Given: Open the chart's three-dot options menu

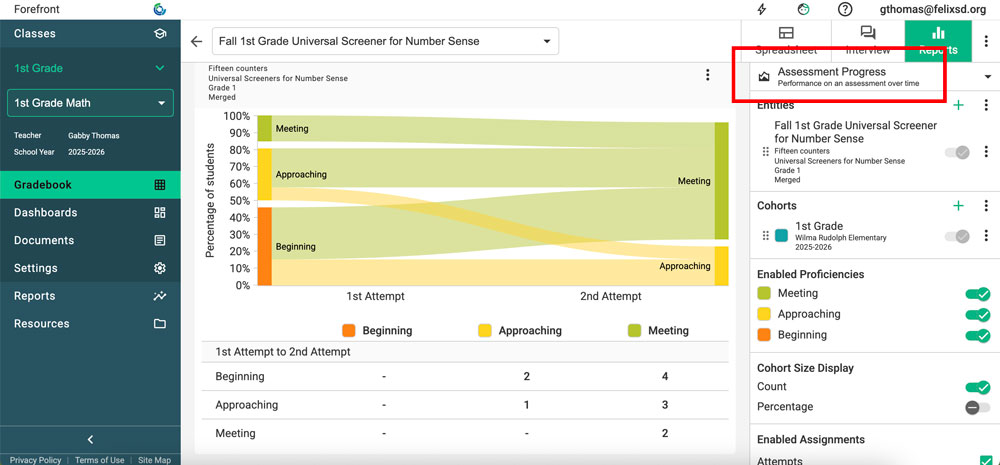Looking at the screenshot, I should click(x=708, y=75).
